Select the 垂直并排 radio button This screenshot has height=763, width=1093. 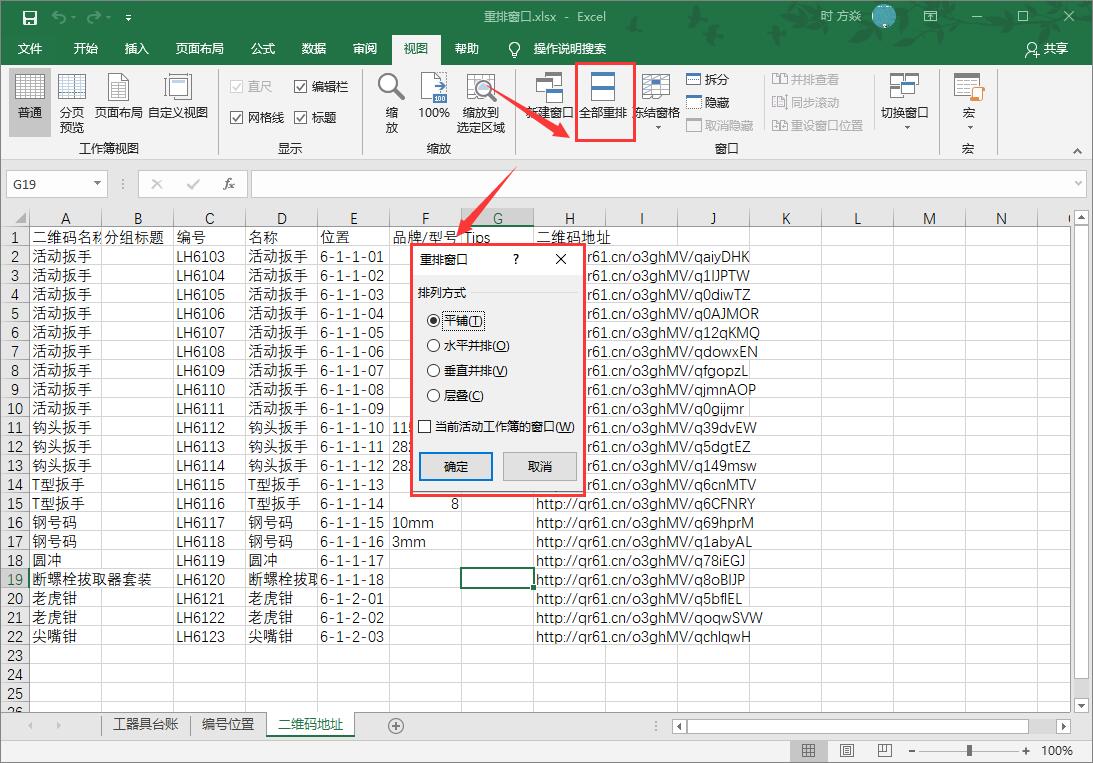(x=434, y=371)
